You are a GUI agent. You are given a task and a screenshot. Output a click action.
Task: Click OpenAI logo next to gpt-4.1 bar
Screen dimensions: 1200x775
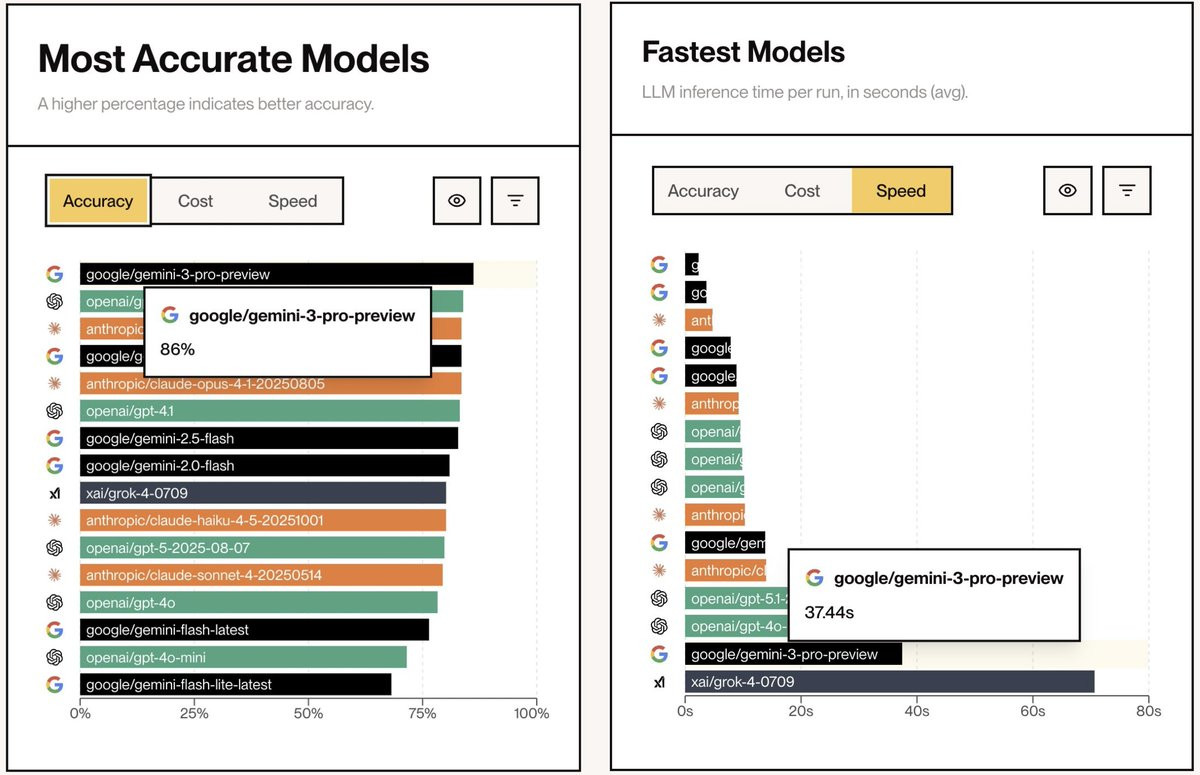click(x=55, y=410)
